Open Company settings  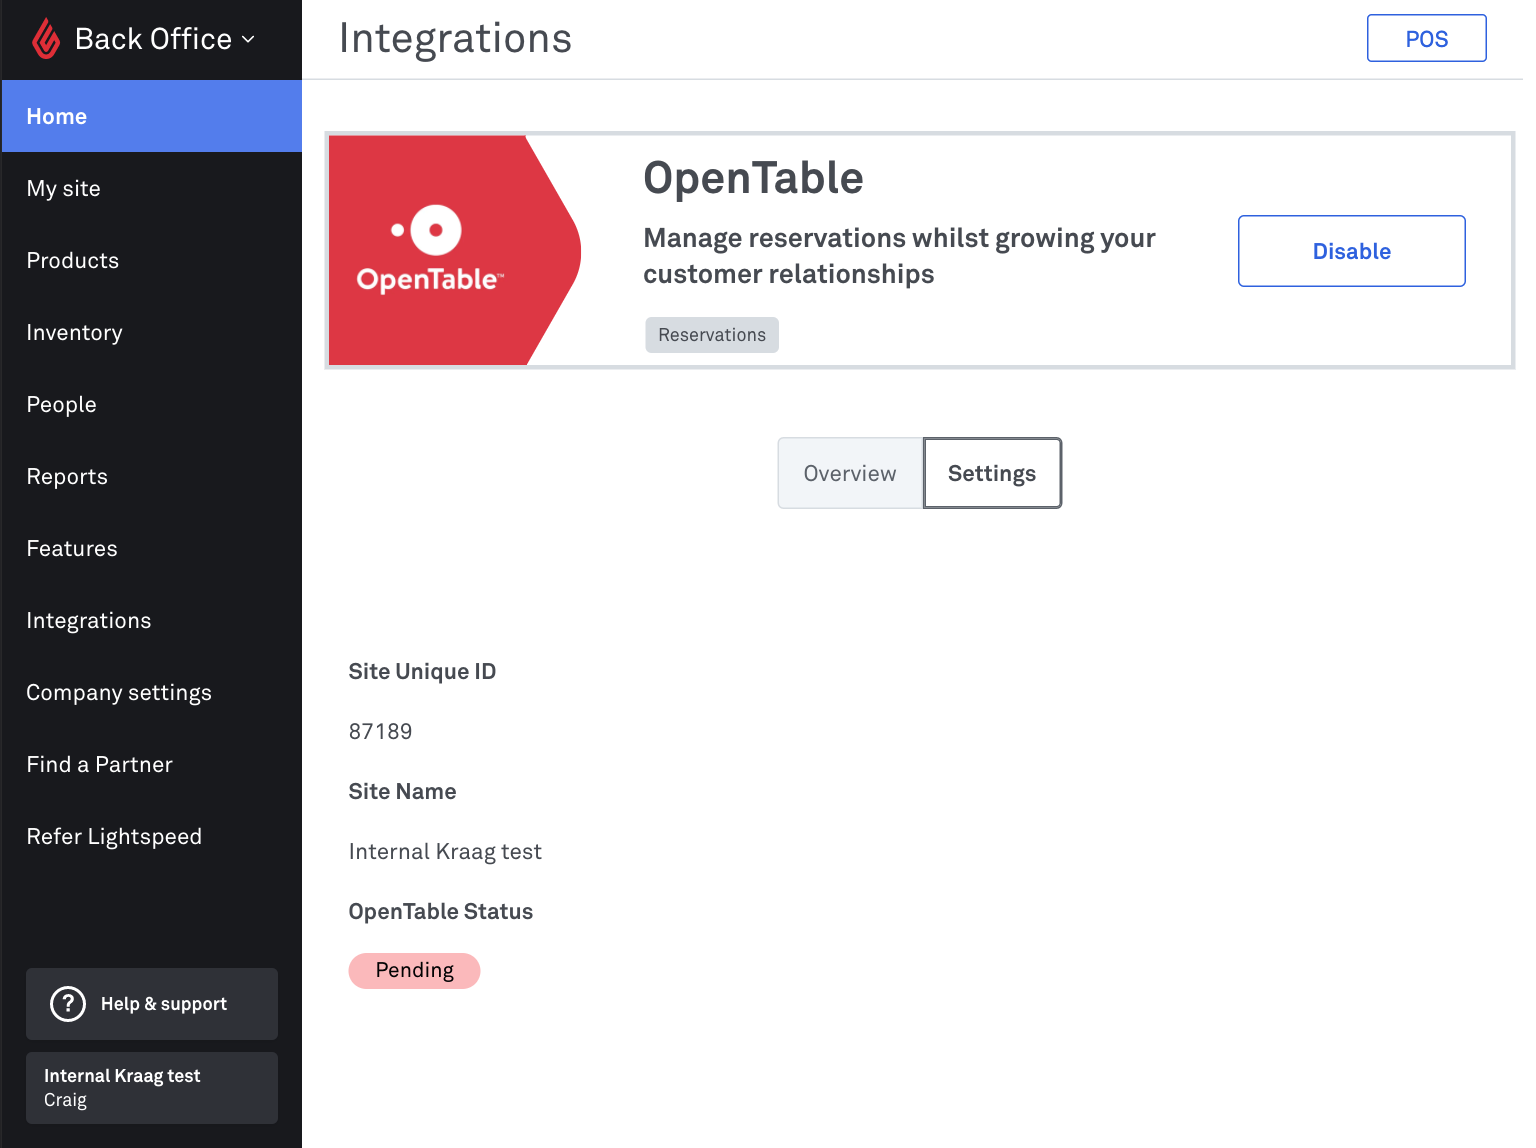click(x=119, y=692)
